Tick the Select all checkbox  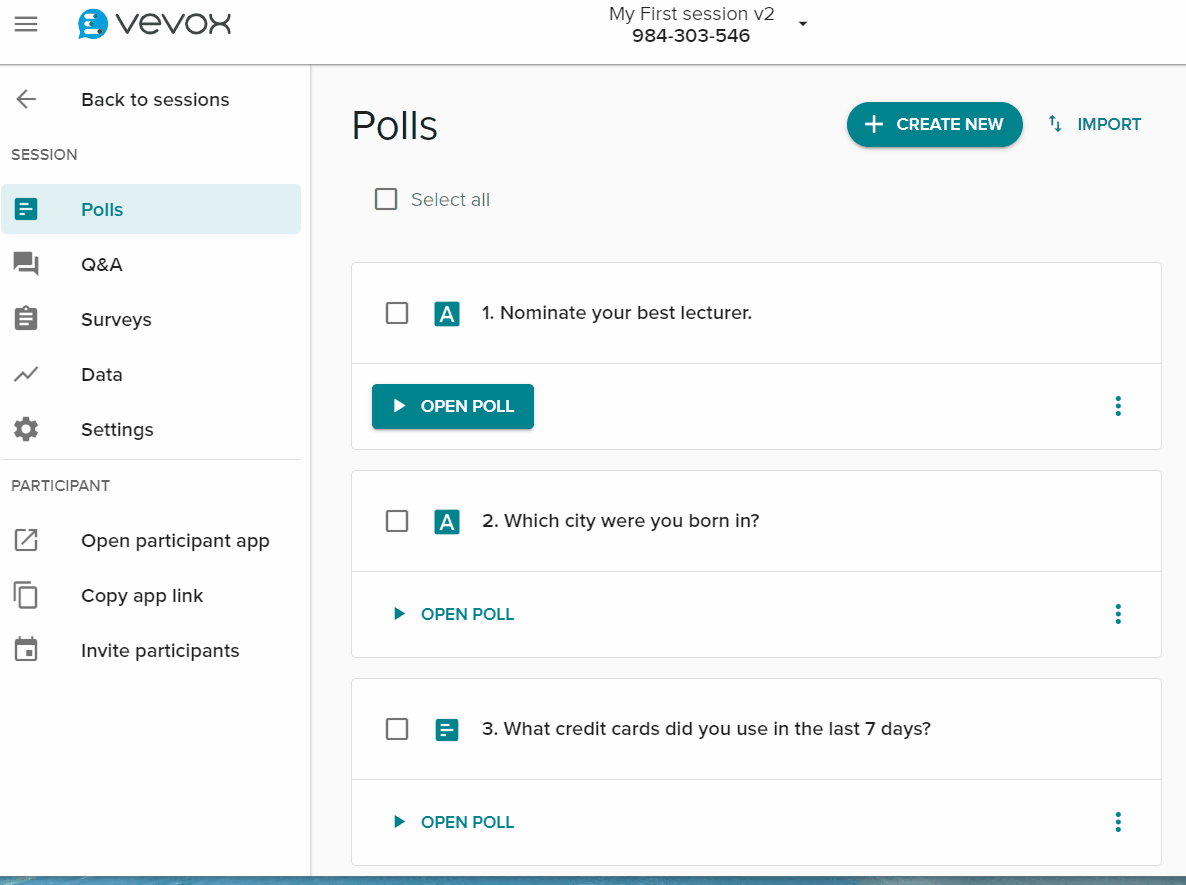coord(386,199)
